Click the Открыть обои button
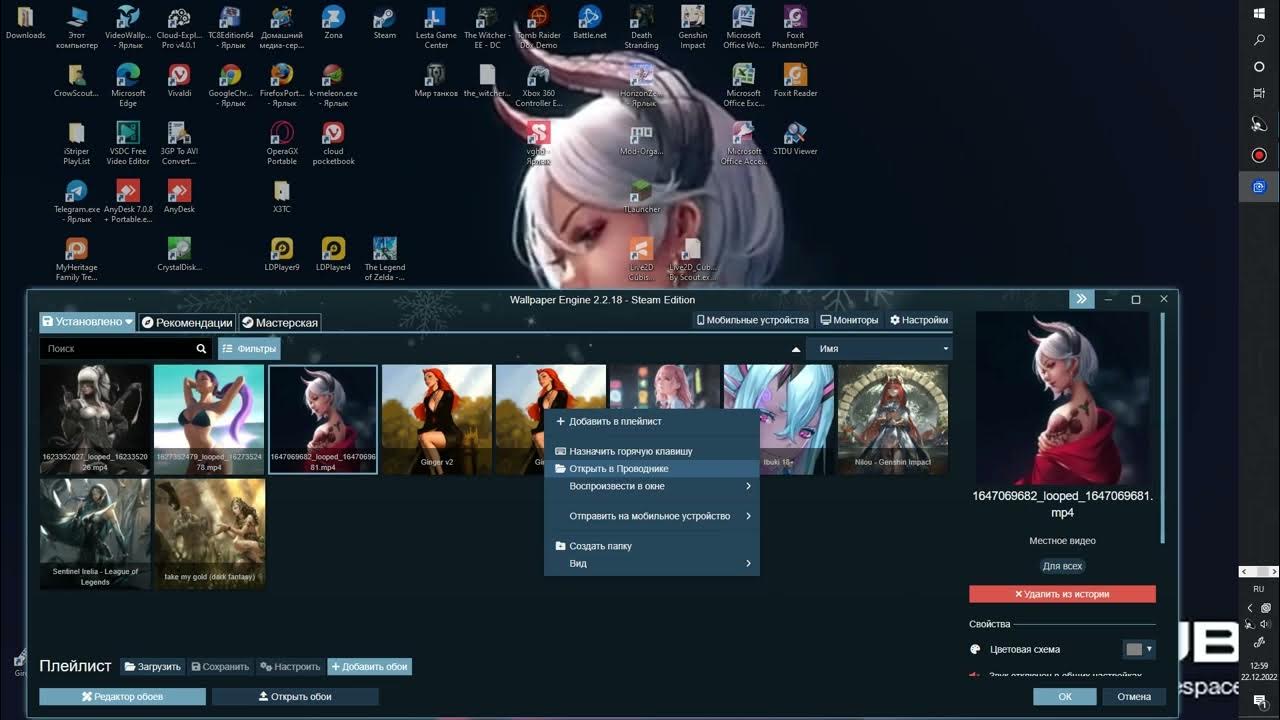Screen dimensions: 1280x720 (x=295, y=696)
